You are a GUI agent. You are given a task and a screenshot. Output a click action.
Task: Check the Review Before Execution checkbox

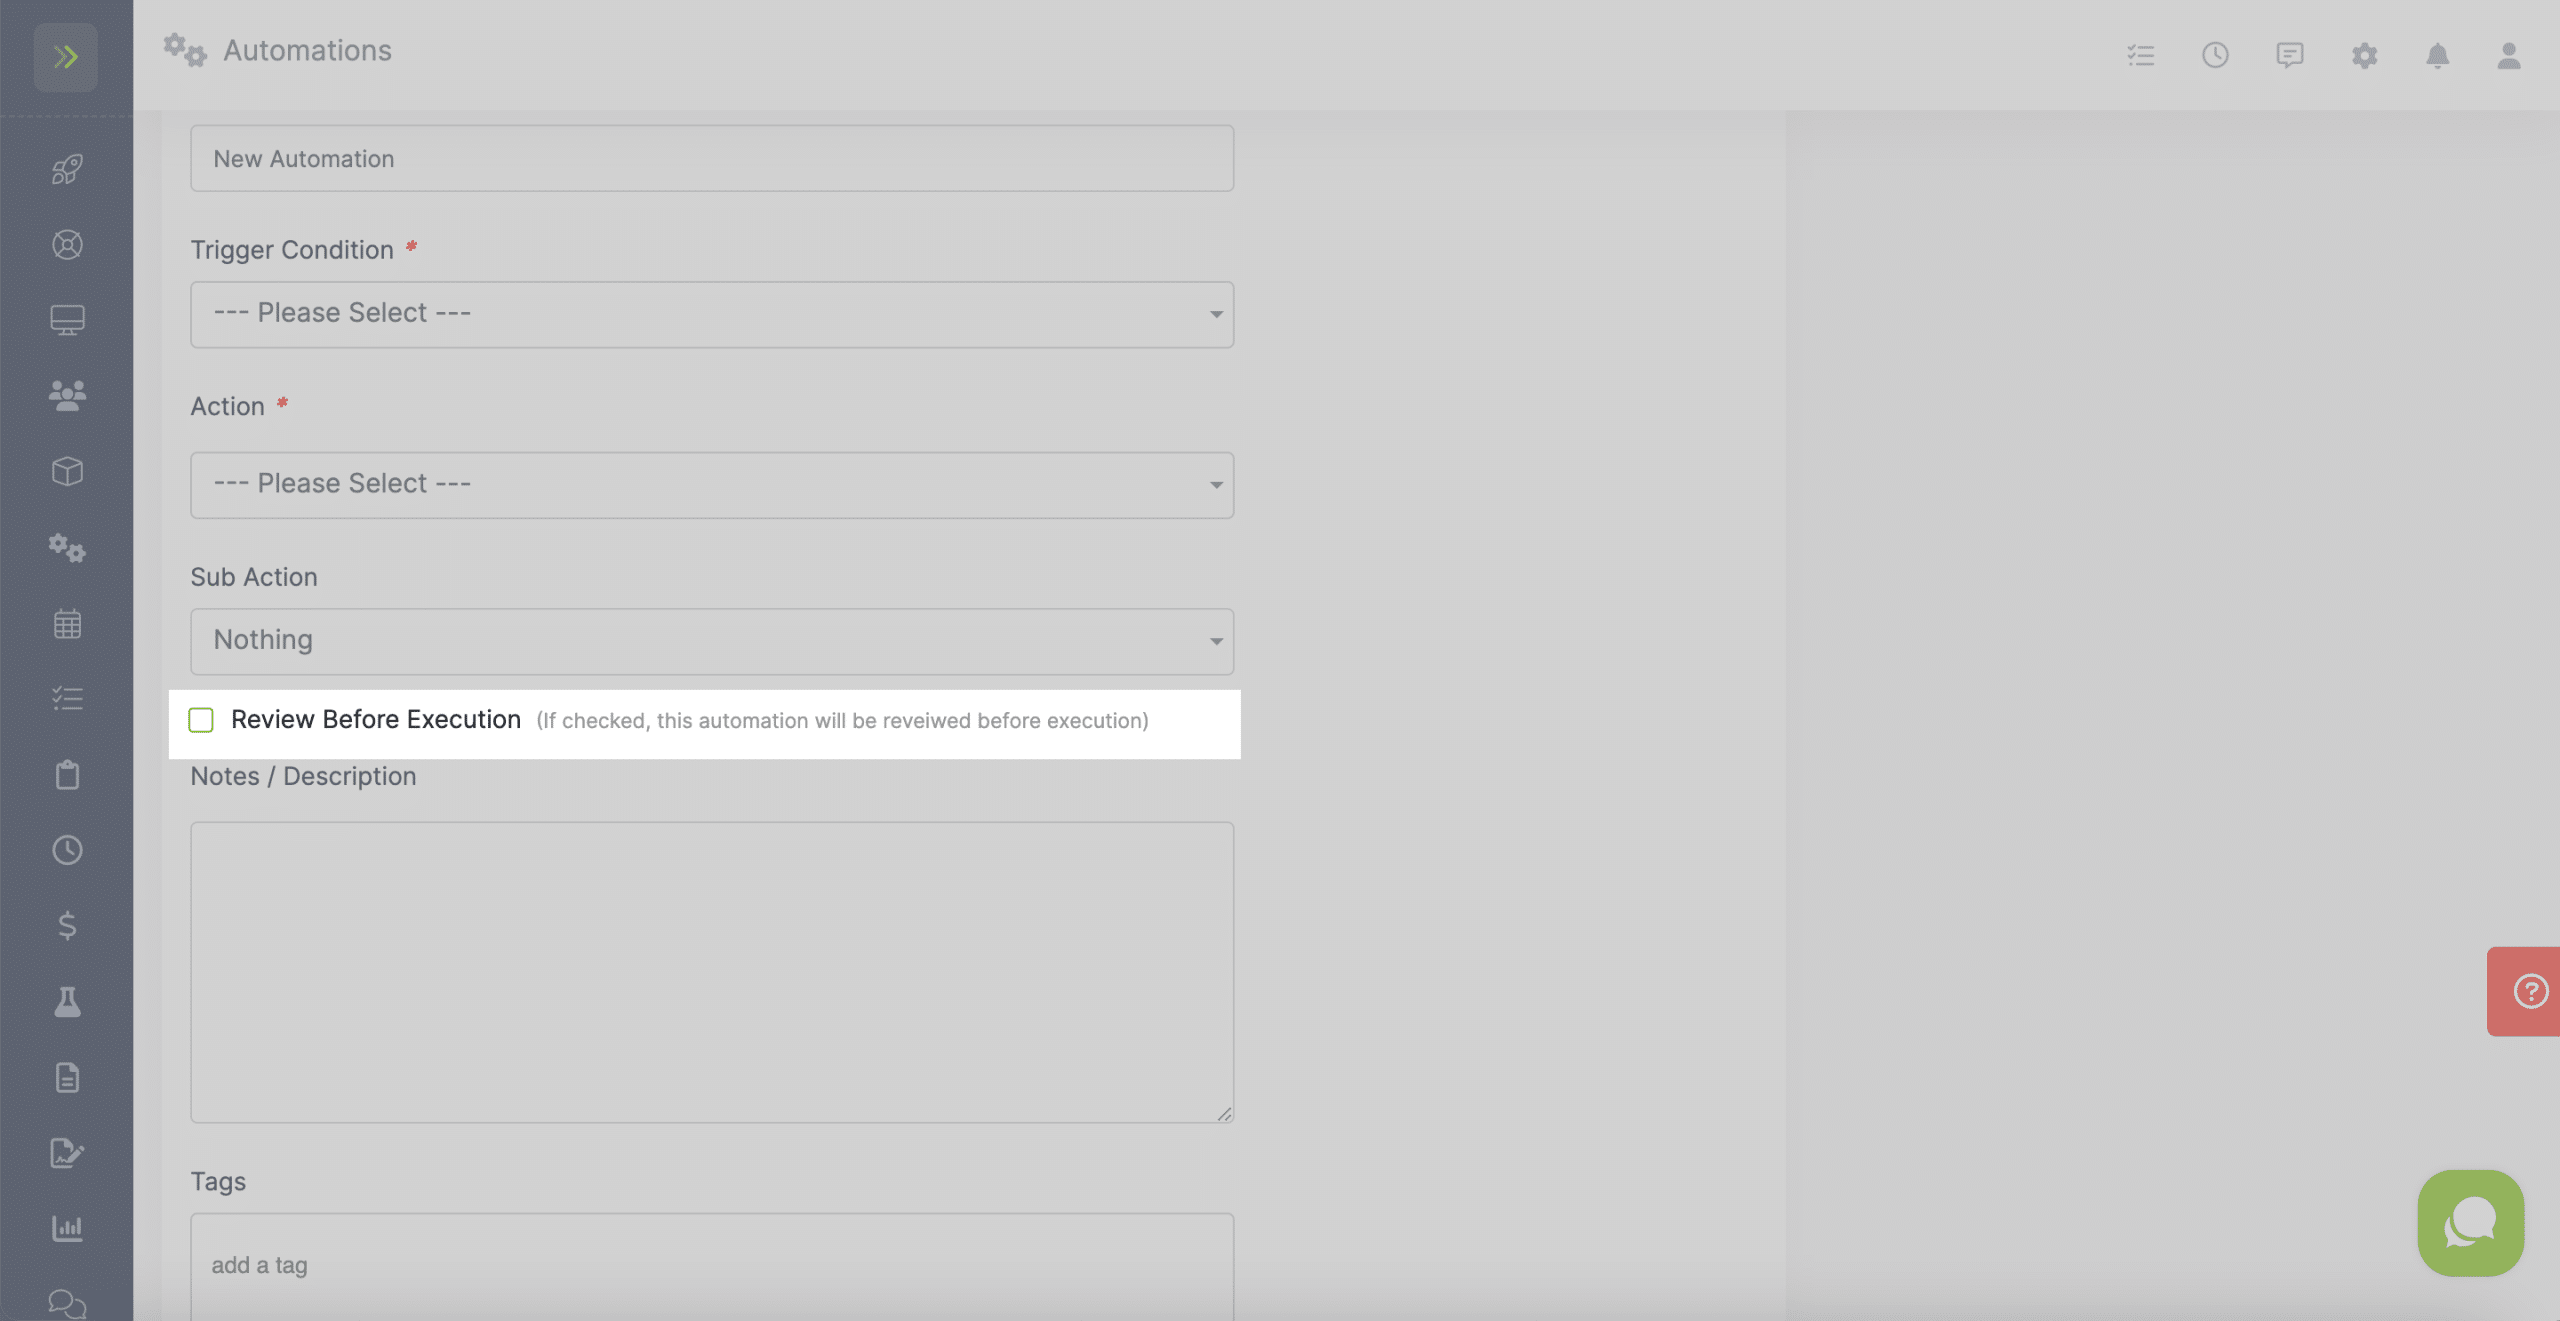pyautogui.click(x=201, y=720)
